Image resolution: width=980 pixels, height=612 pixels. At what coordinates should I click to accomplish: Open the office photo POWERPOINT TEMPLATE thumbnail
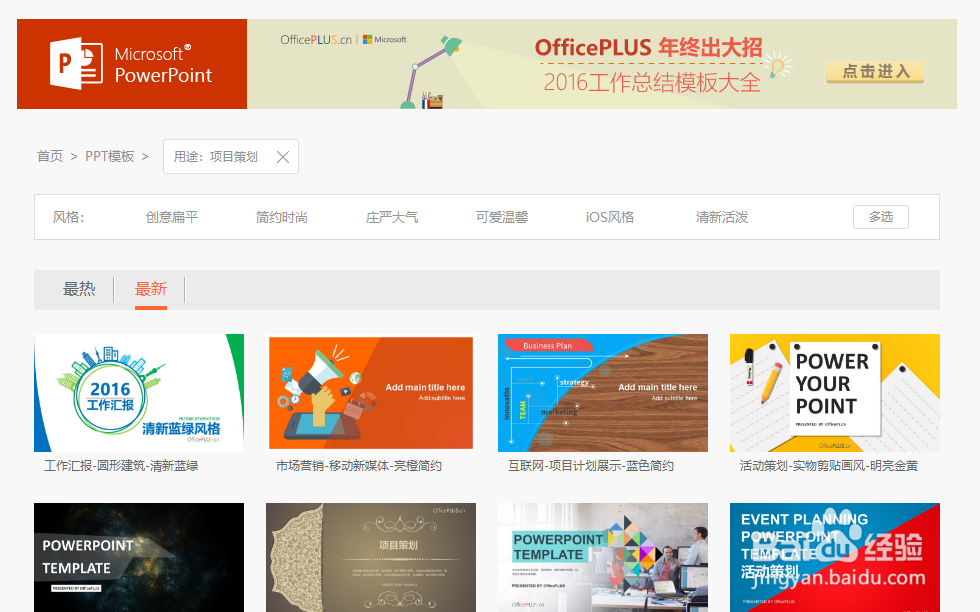(602, 558)
